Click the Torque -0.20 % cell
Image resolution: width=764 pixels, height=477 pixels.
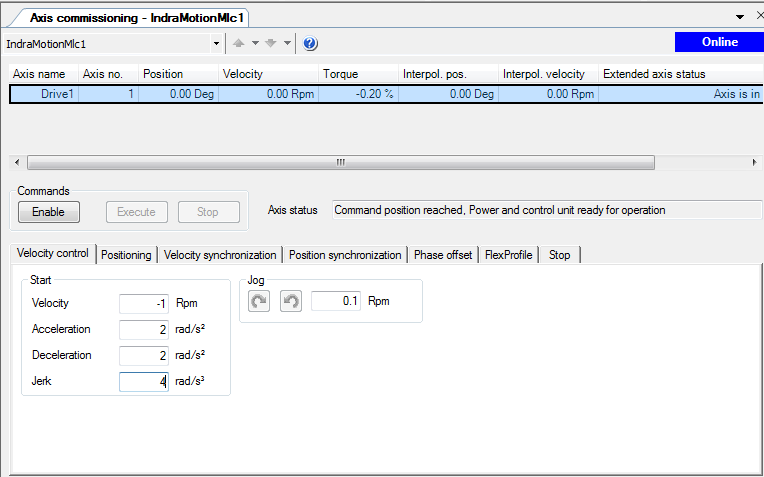[358, 94]
